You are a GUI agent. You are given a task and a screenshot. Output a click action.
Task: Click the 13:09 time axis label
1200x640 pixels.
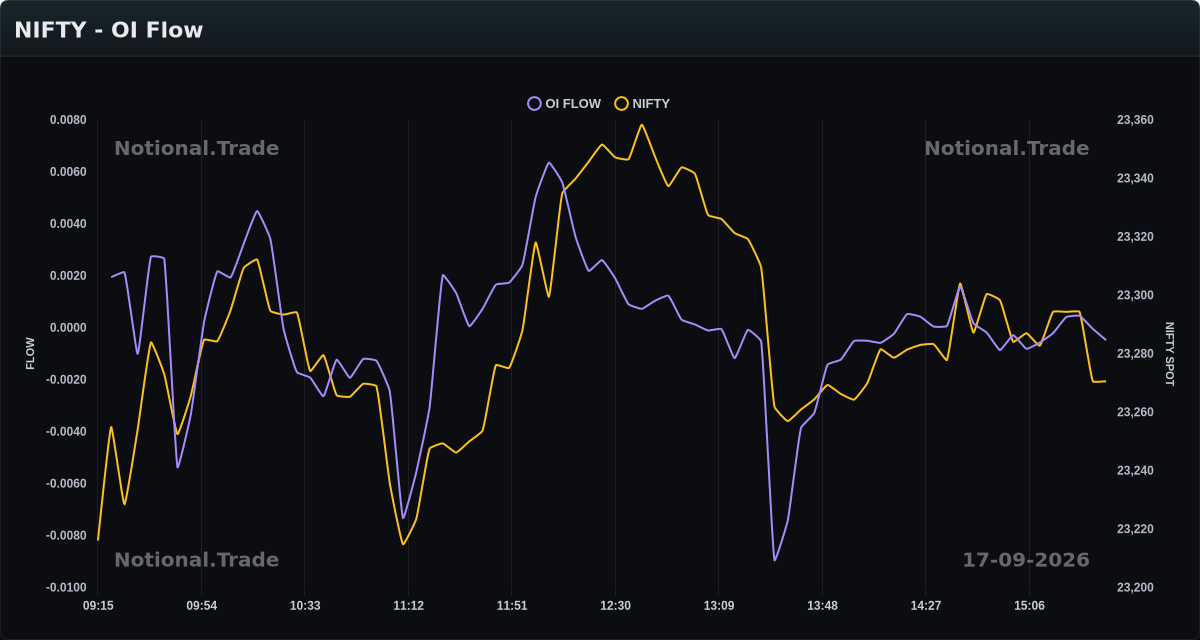click(x=719, y=606)
